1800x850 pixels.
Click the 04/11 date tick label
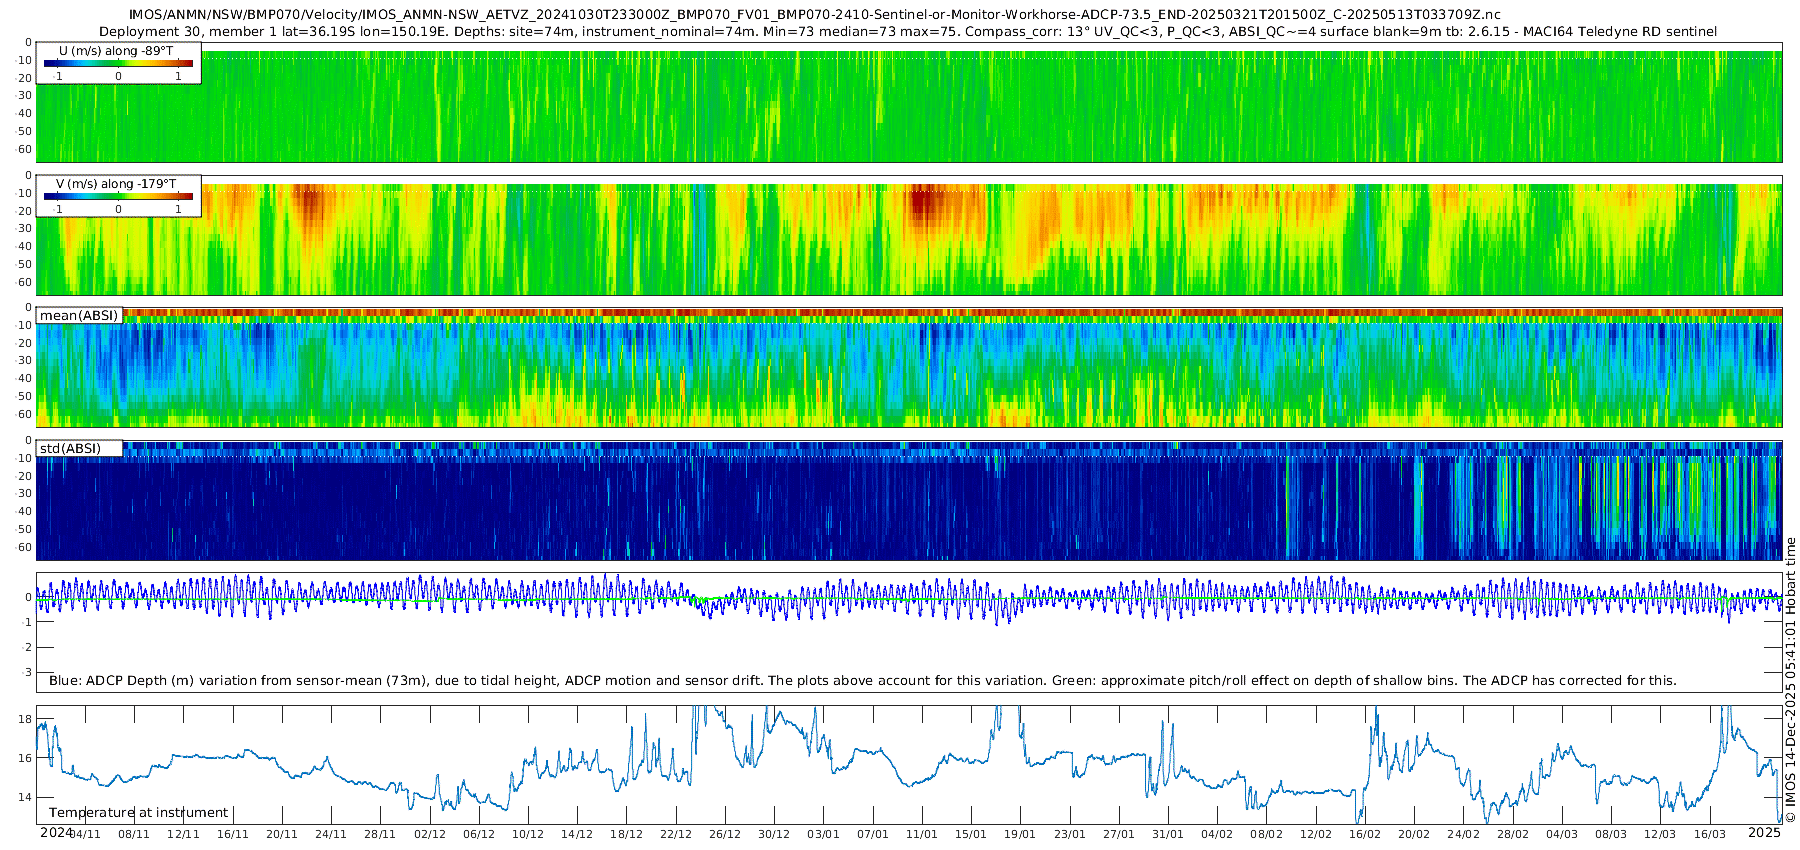85,834
